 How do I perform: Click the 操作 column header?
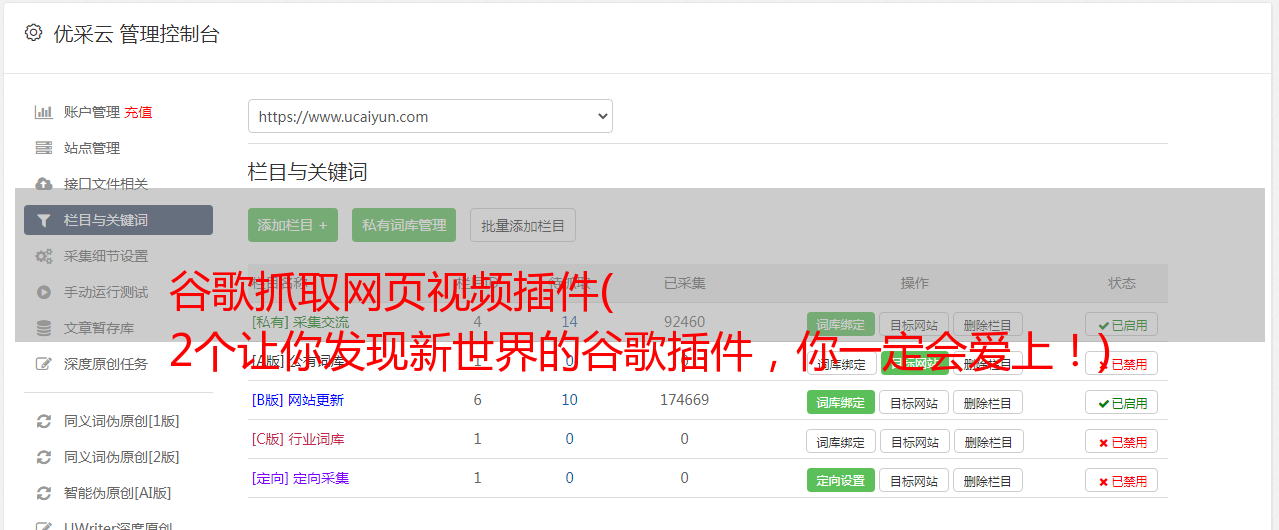[x=914, y=283]
